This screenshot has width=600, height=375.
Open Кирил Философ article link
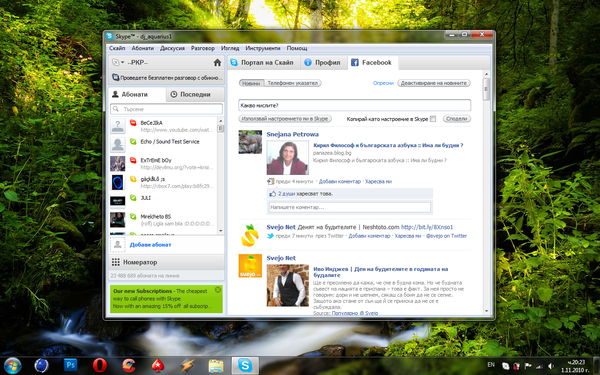[x=388, y=145]
